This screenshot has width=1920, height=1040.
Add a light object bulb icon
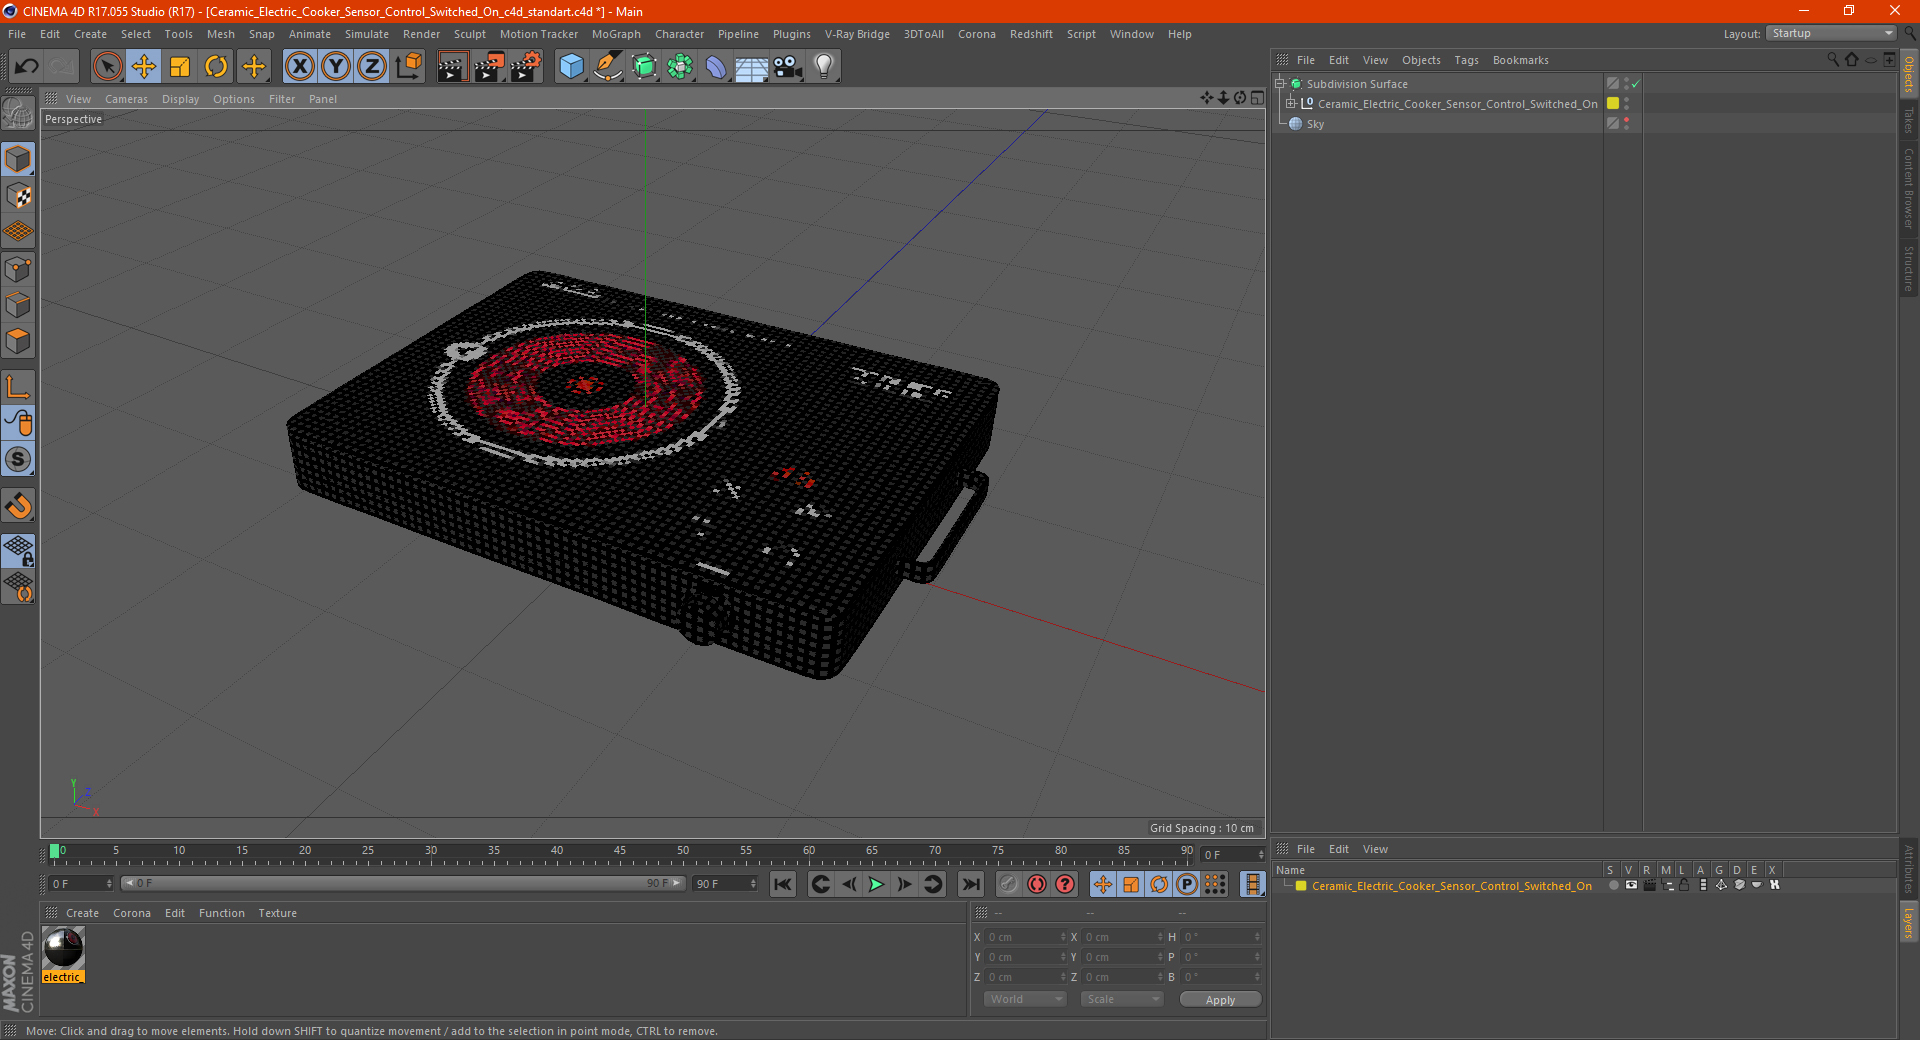[824, 67]
